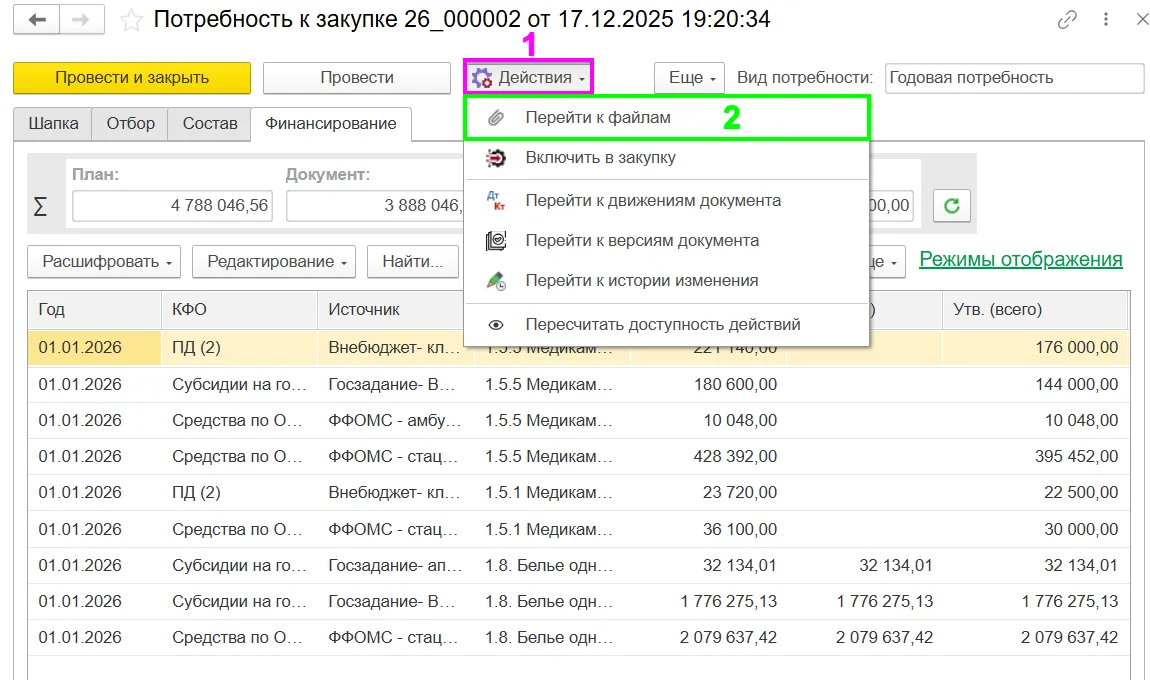
Task: Click the План amount field 4 788 046,56
Action: pos(172,206)
